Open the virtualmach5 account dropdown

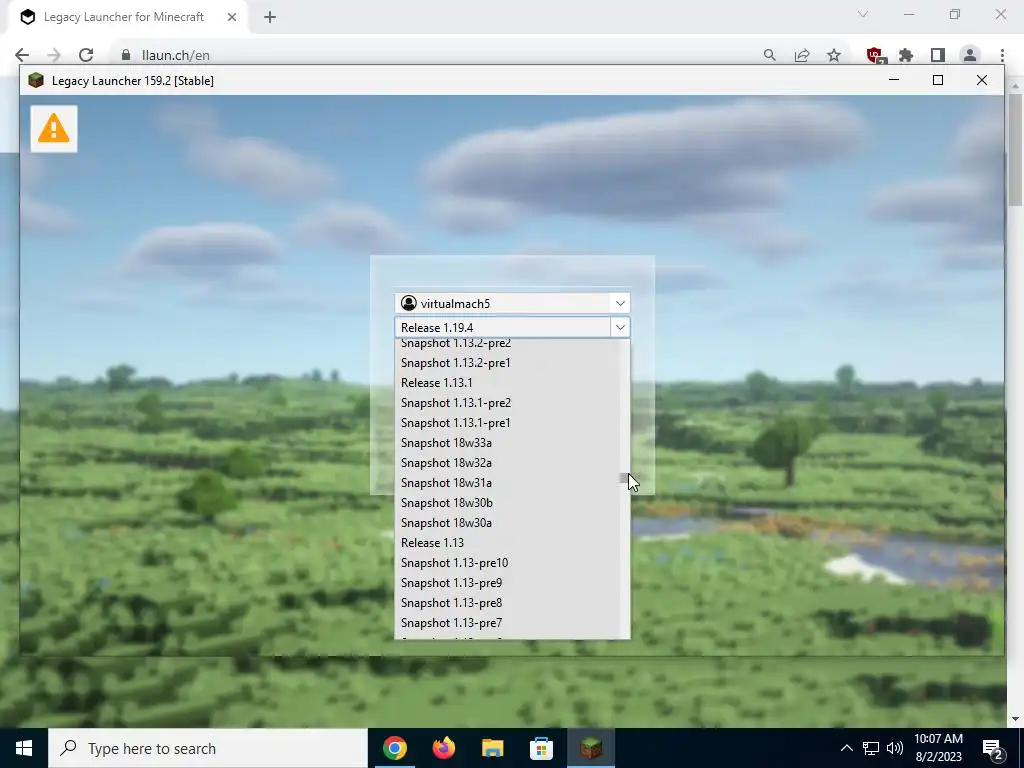620,303
